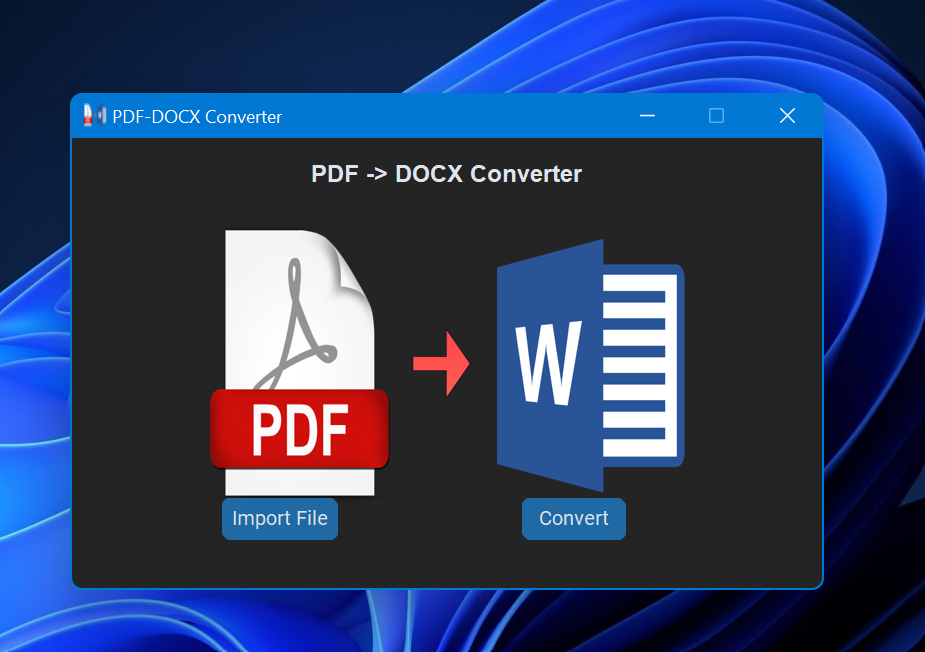Click the window title "PDF-DOCX Converter" text

pos(197,117)
